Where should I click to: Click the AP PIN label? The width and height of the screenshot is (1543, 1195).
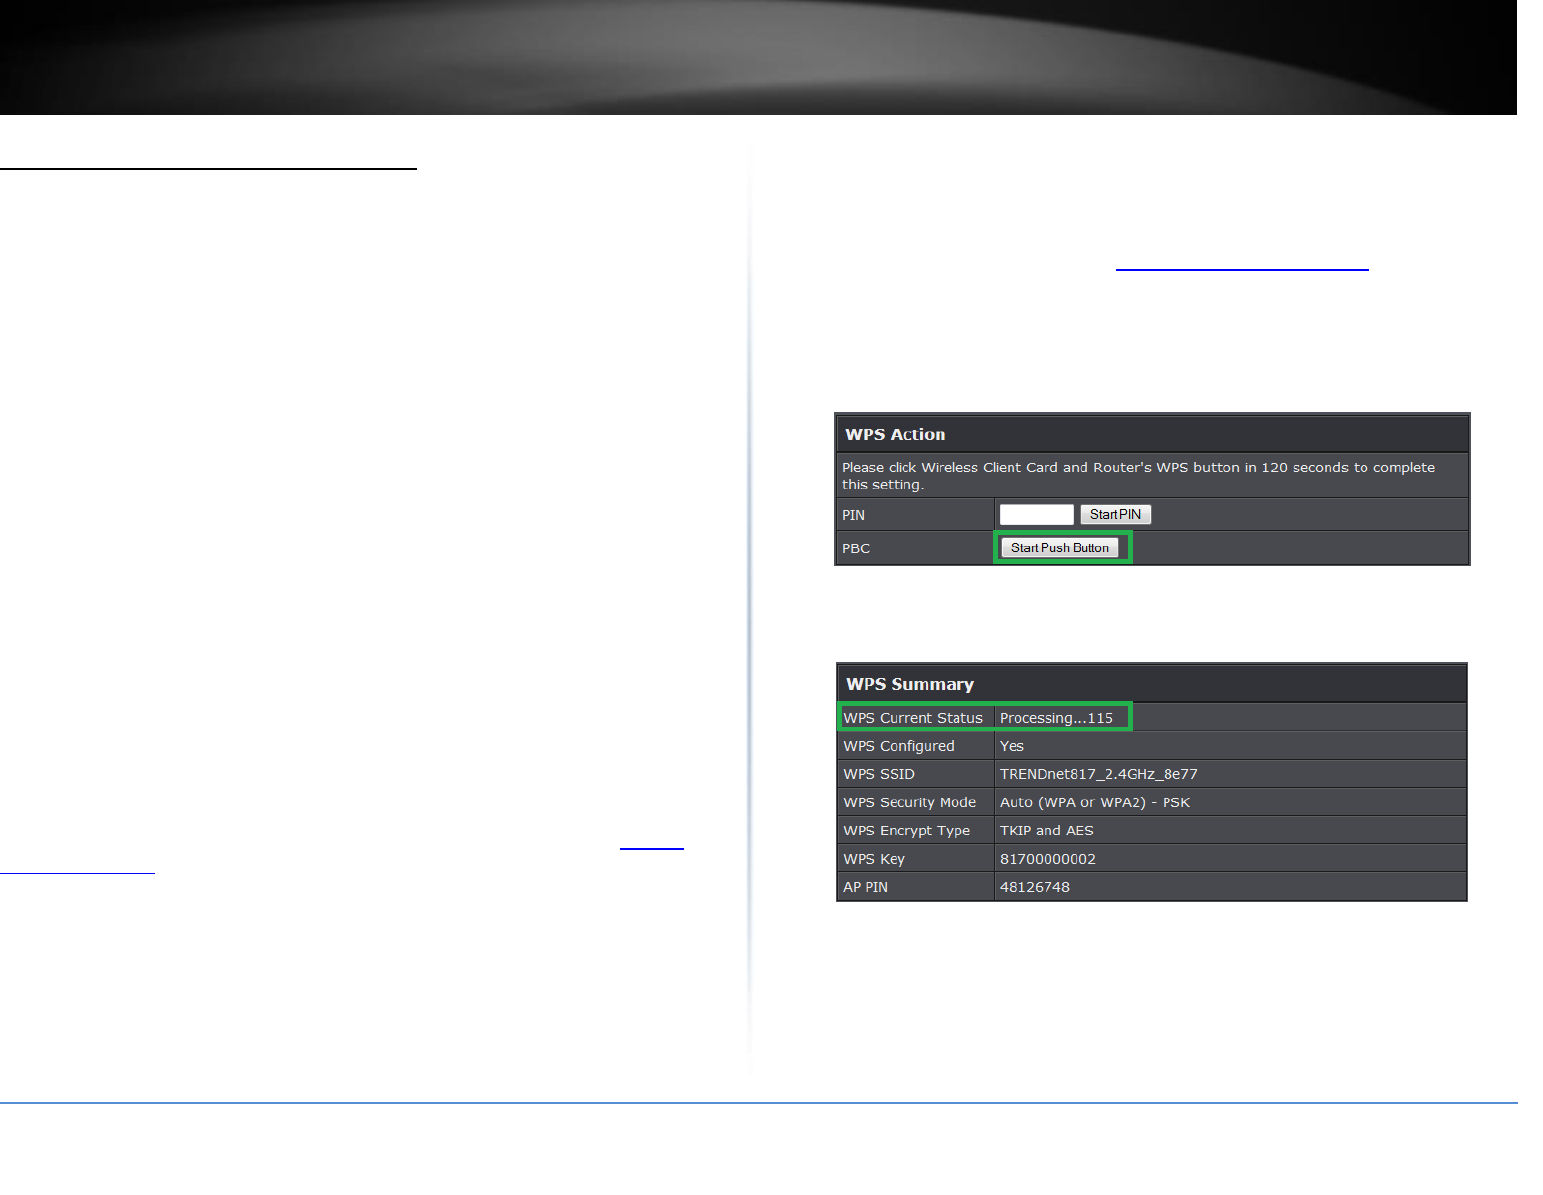866,887
